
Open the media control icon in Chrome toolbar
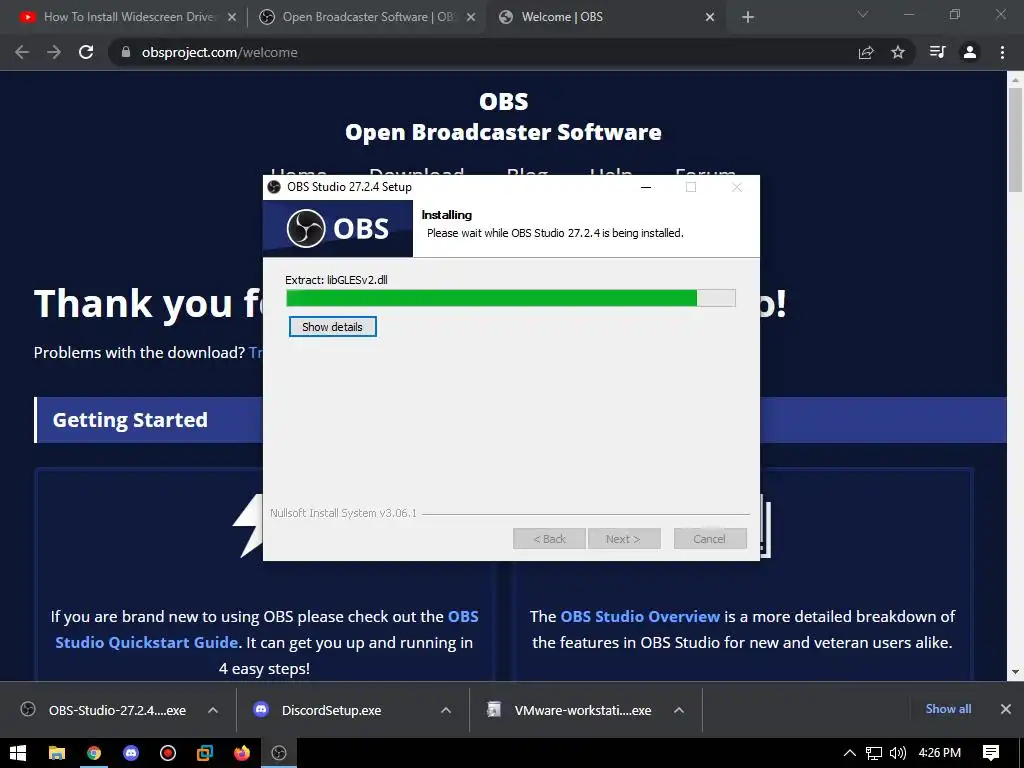(x=937, y=52)
